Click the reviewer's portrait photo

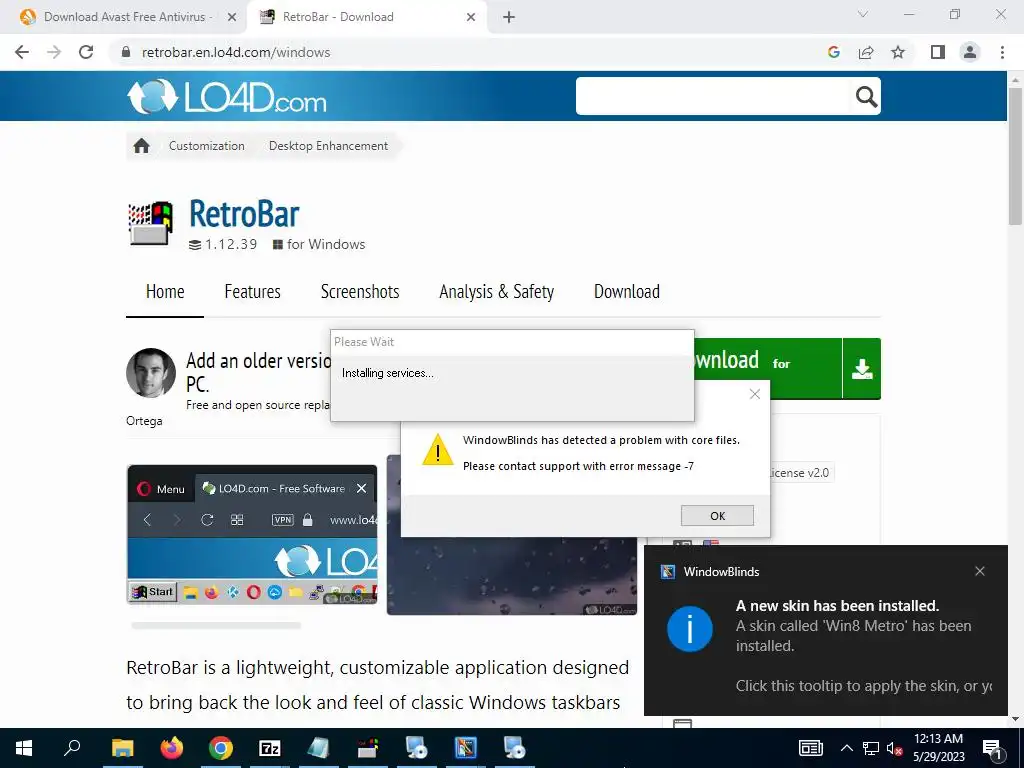coord(151,373)
